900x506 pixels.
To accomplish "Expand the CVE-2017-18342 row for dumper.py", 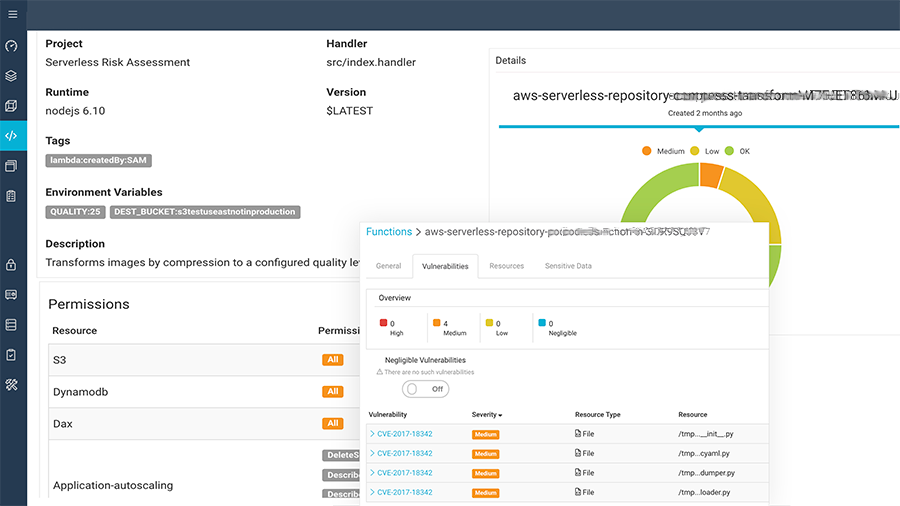I will coord(372,473).
